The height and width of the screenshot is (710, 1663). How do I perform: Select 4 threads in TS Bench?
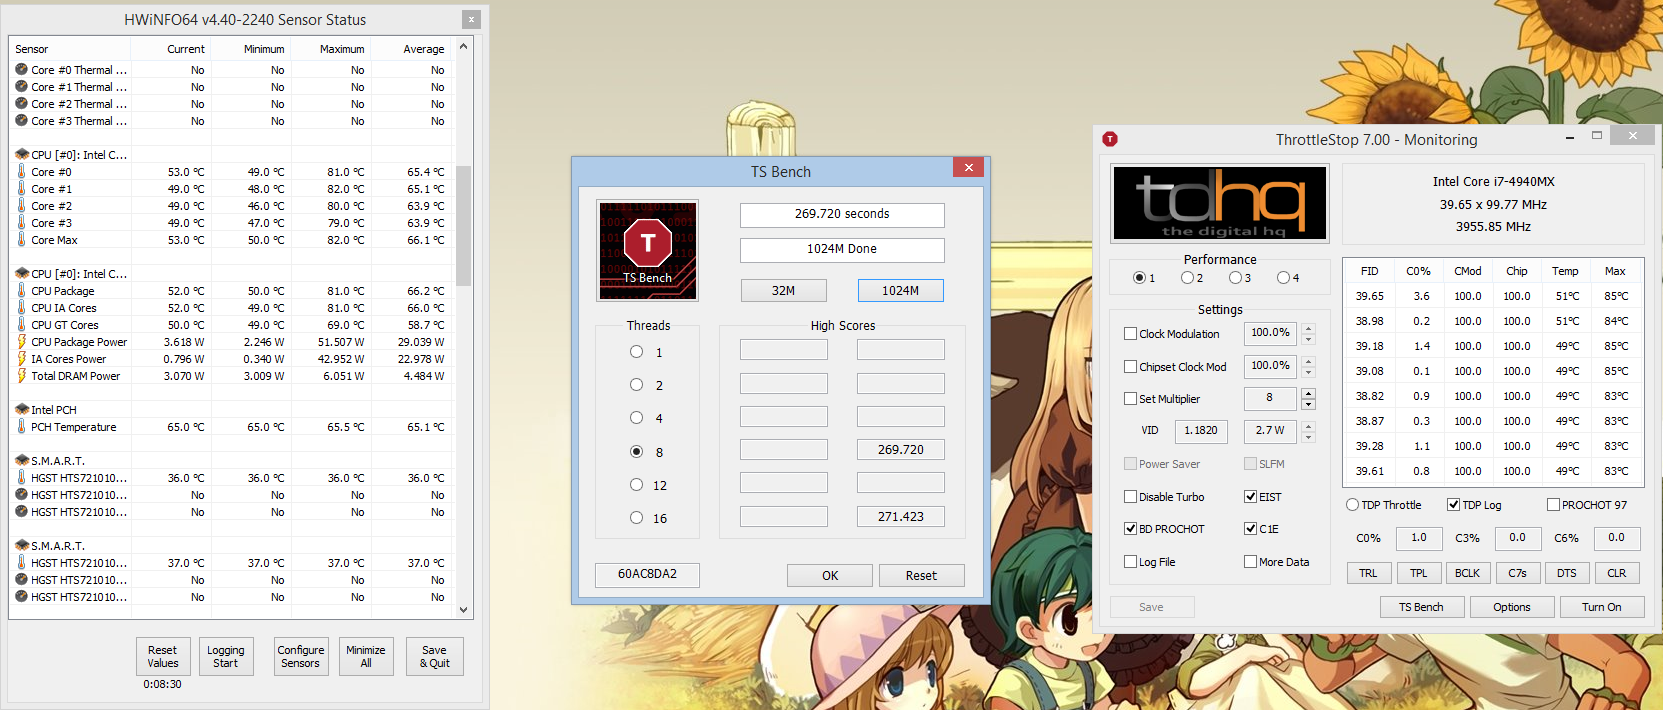(x=636, y=418)
